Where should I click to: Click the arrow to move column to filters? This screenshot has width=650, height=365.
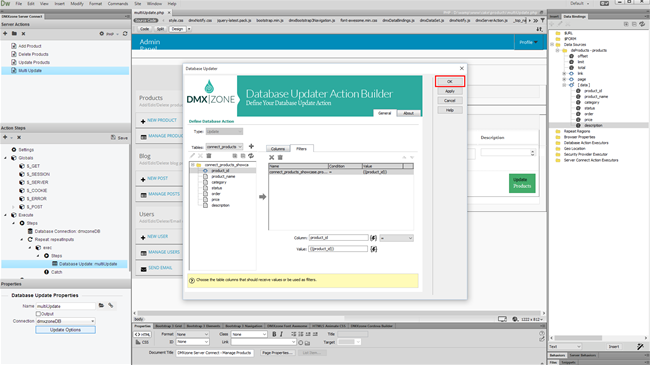pyautogui.click(x=262, y=197)
